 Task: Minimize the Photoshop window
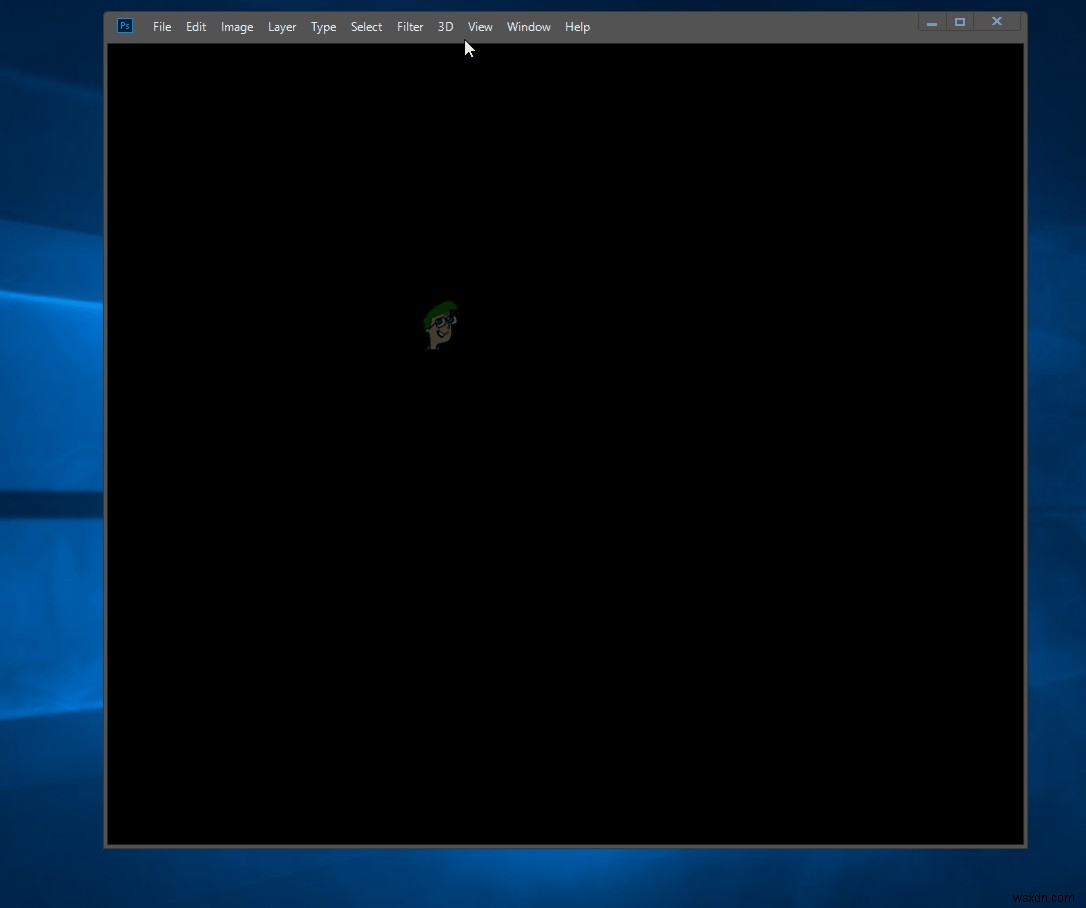point(932,23)
